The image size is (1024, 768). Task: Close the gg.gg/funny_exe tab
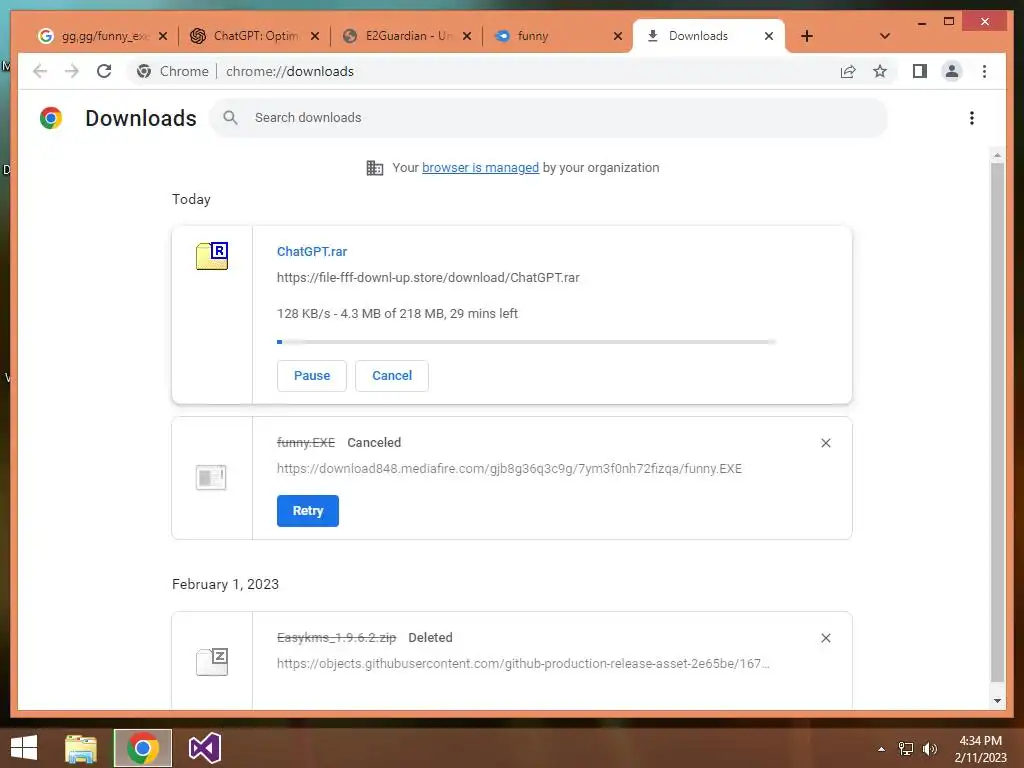pyautogui.click(x=163, y=36)
